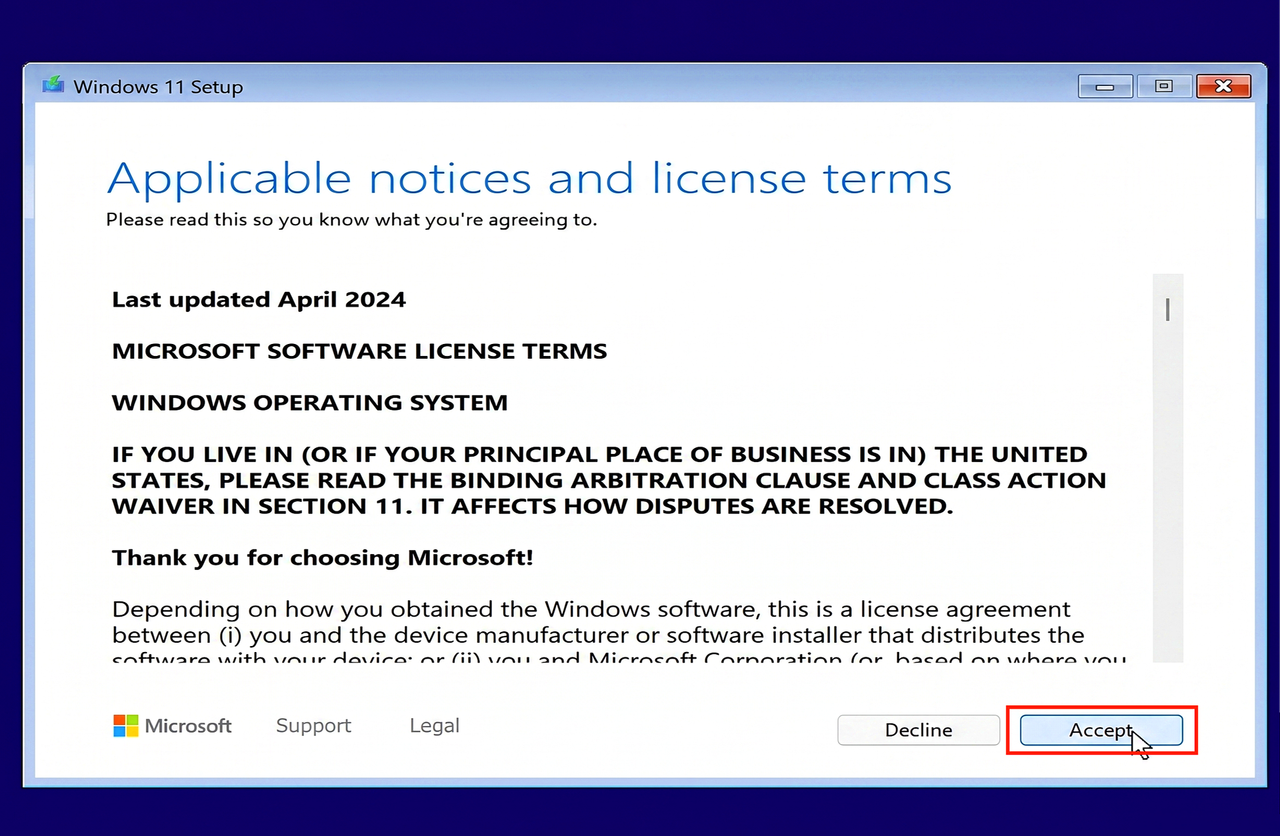Maximize the Windows 11 Setup window

tap(1163, 87)
